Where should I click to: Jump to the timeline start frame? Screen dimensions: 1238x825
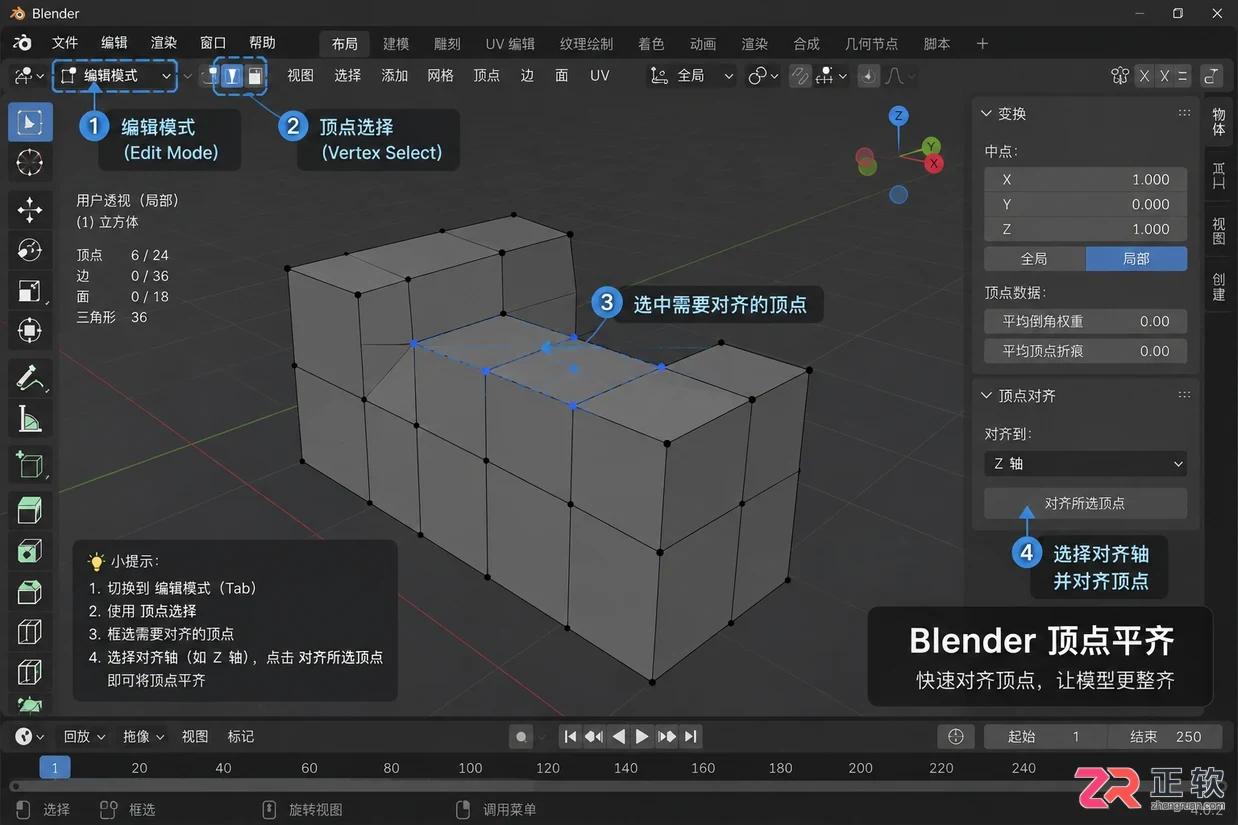point(570,737)
